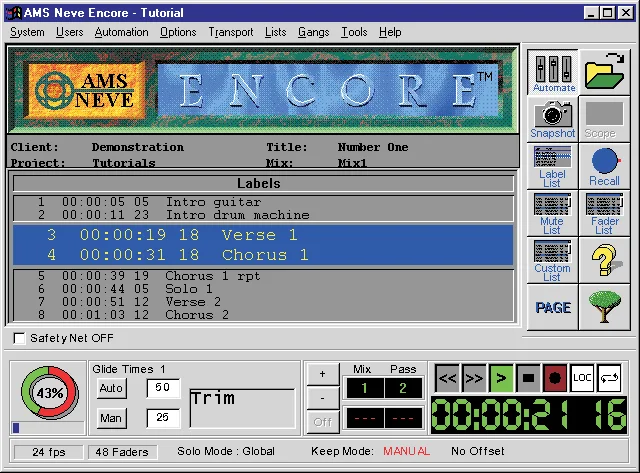Viewport: 640px width, 473px height.
Task: Click the Man glide time field showing 25
Action: click(163, 417)
